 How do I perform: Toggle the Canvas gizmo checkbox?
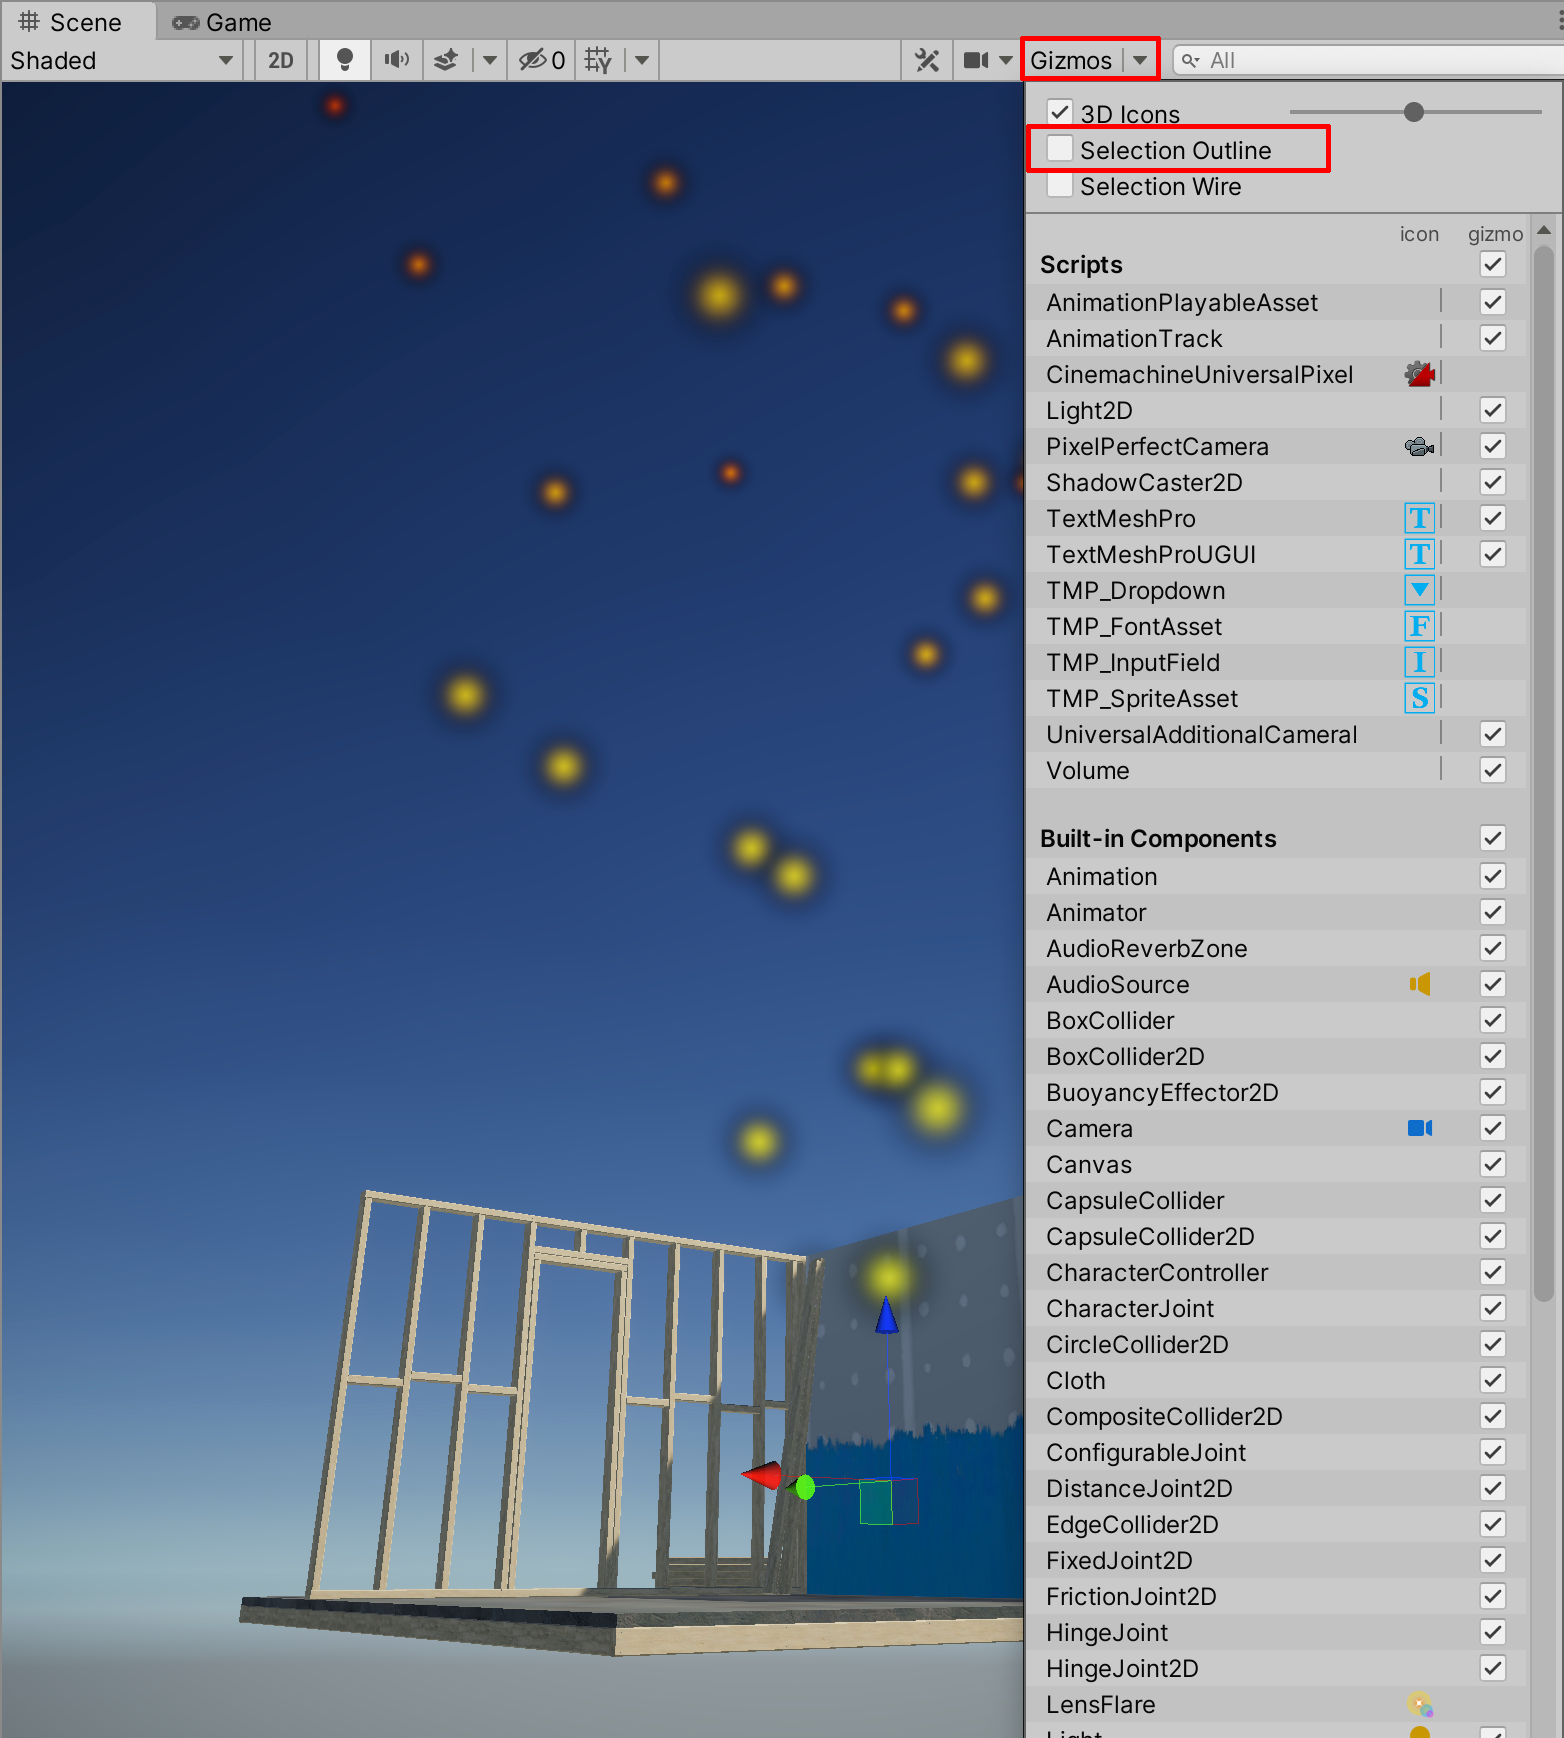[1493, 1164]
